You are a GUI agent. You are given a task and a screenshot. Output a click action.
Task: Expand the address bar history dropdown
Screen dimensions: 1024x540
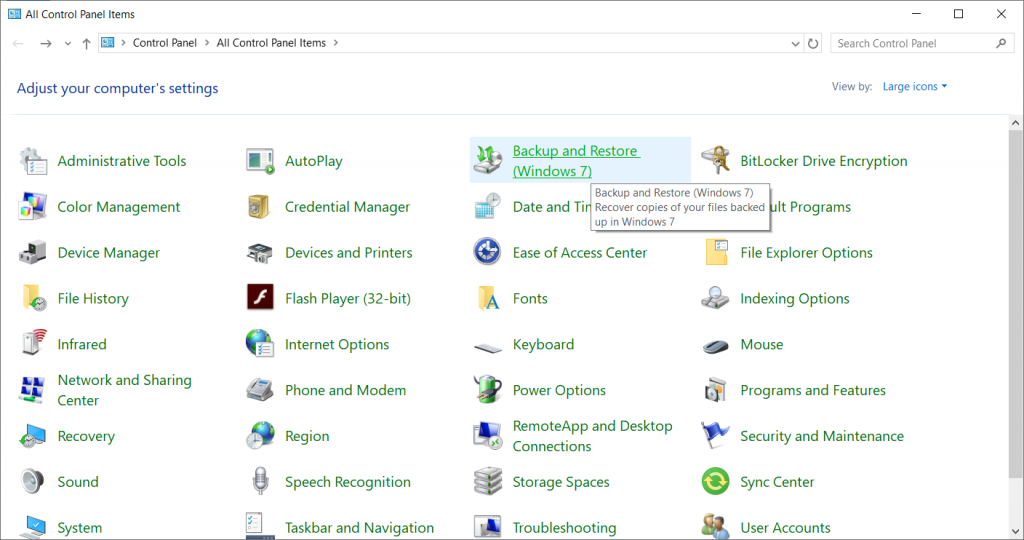tap(795, 44)
